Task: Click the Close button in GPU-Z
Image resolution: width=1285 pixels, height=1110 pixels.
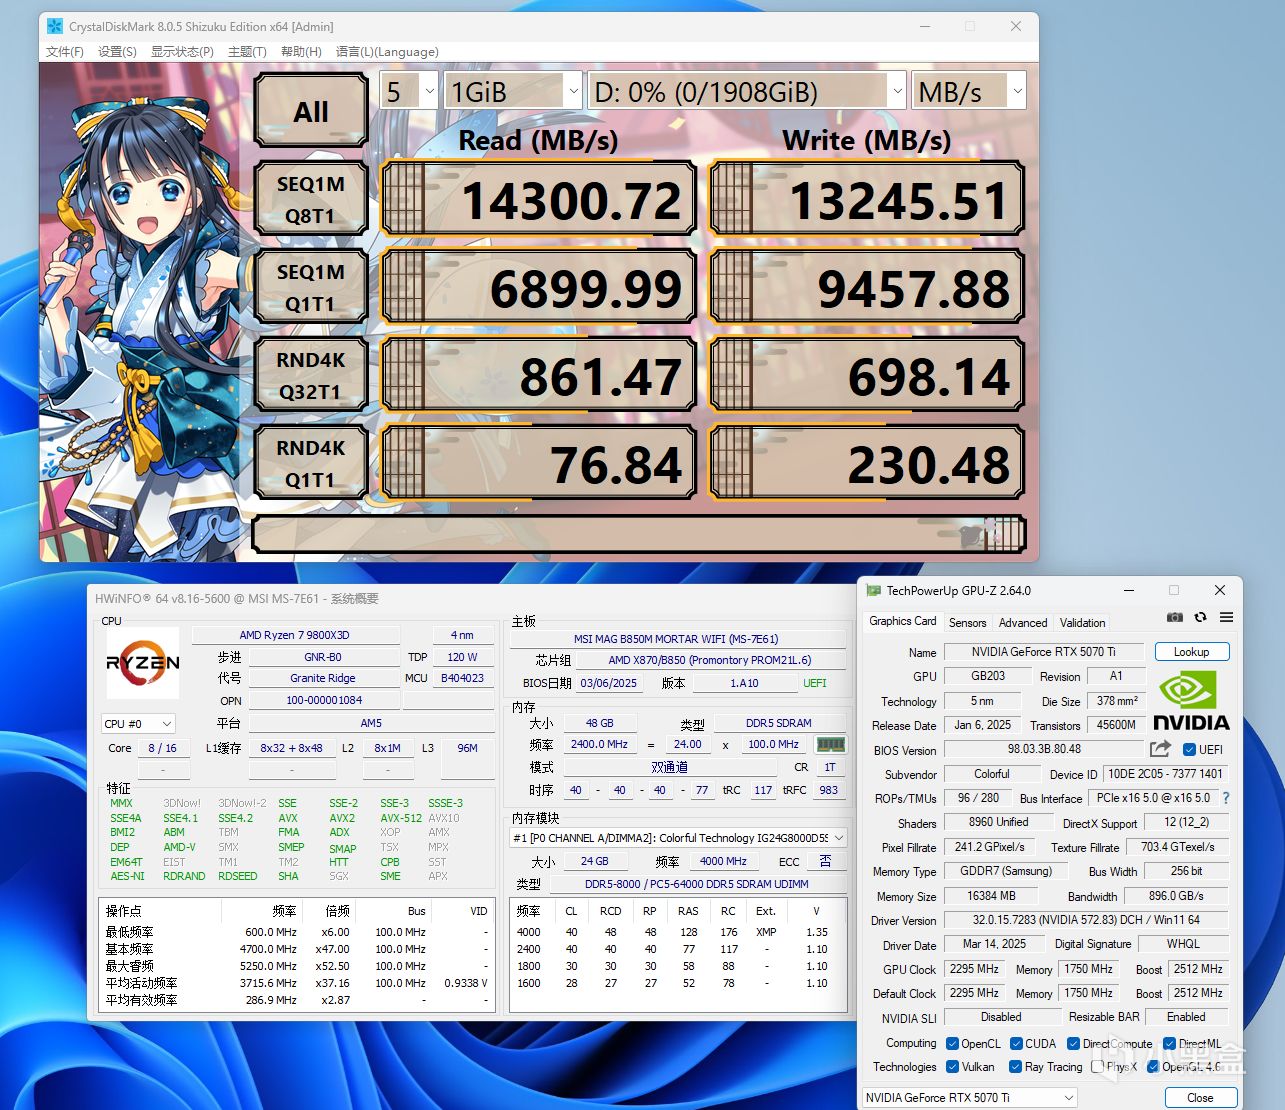Action: (1200, 1098)
